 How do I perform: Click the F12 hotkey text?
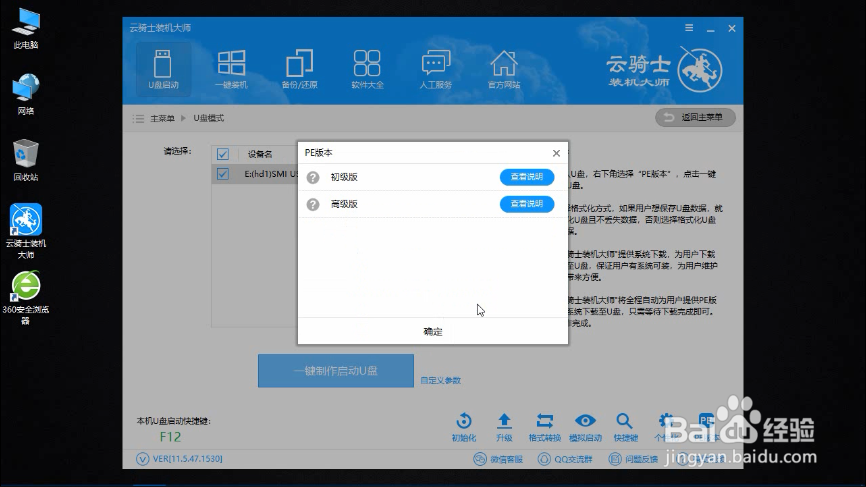coord(170,437)
